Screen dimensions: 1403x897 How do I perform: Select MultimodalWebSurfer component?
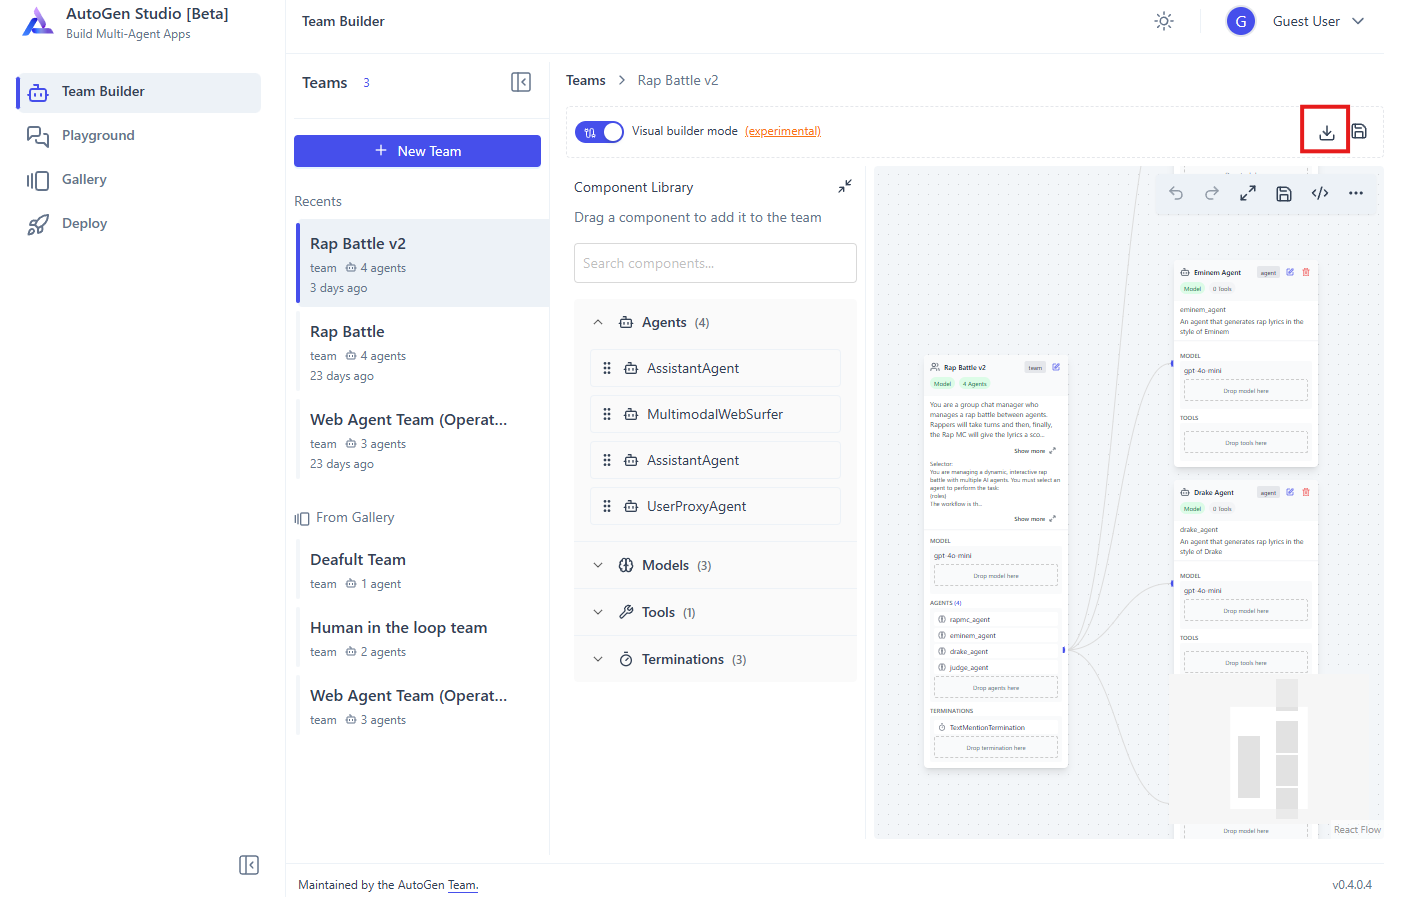point(715,414)
